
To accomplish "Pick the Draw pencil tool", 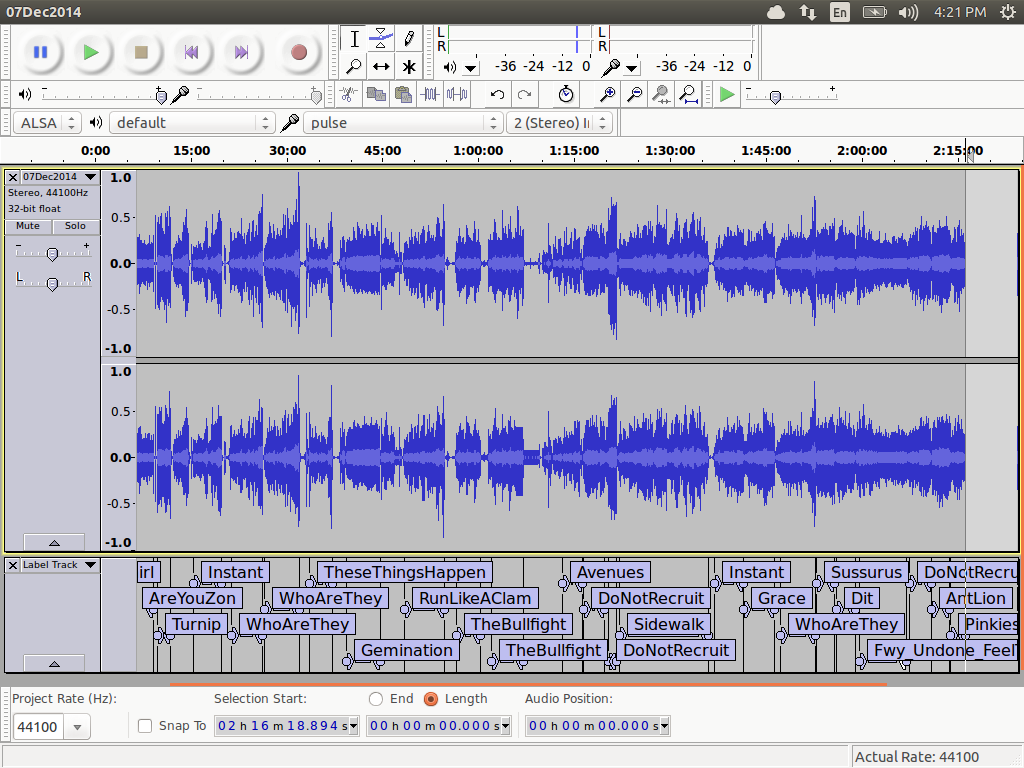I will click(x=408, y=39).
